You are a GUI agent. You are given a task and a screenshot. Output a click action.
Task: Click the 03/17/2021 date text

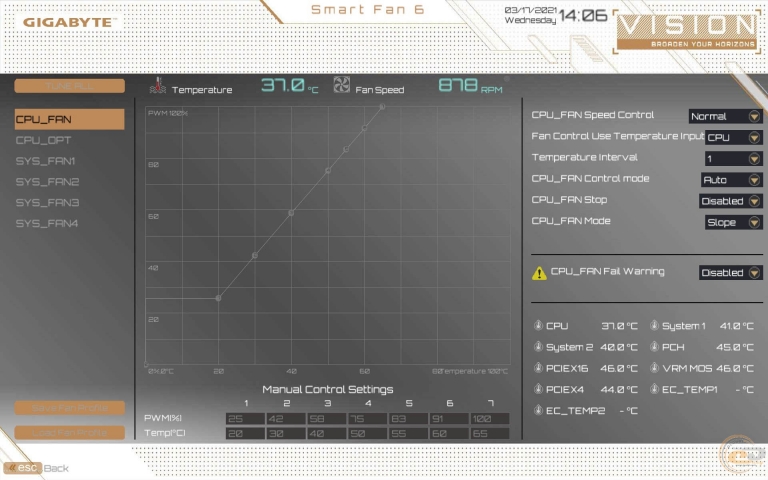(530, 10)
